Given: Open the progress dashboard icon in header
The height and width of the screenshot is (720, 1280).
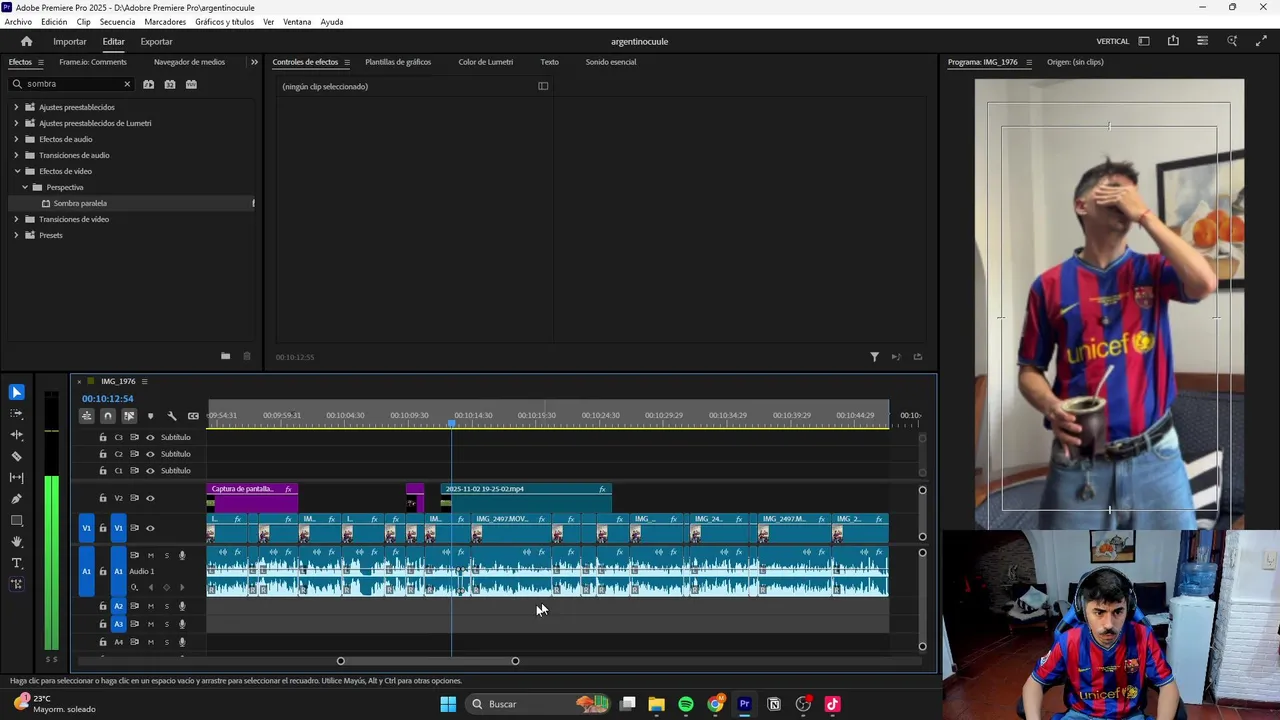Looking at the screenshot, I should point(1202,41).
